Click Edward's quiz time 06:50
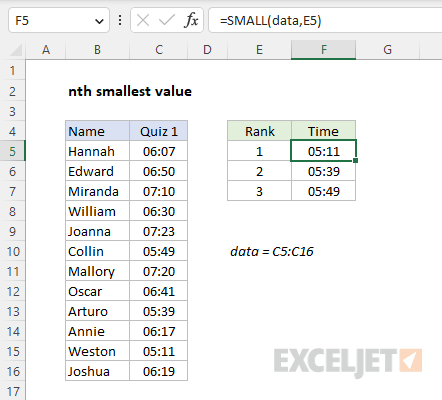The height and width of the screenshot is (400, 442). (x=159, y=171)
